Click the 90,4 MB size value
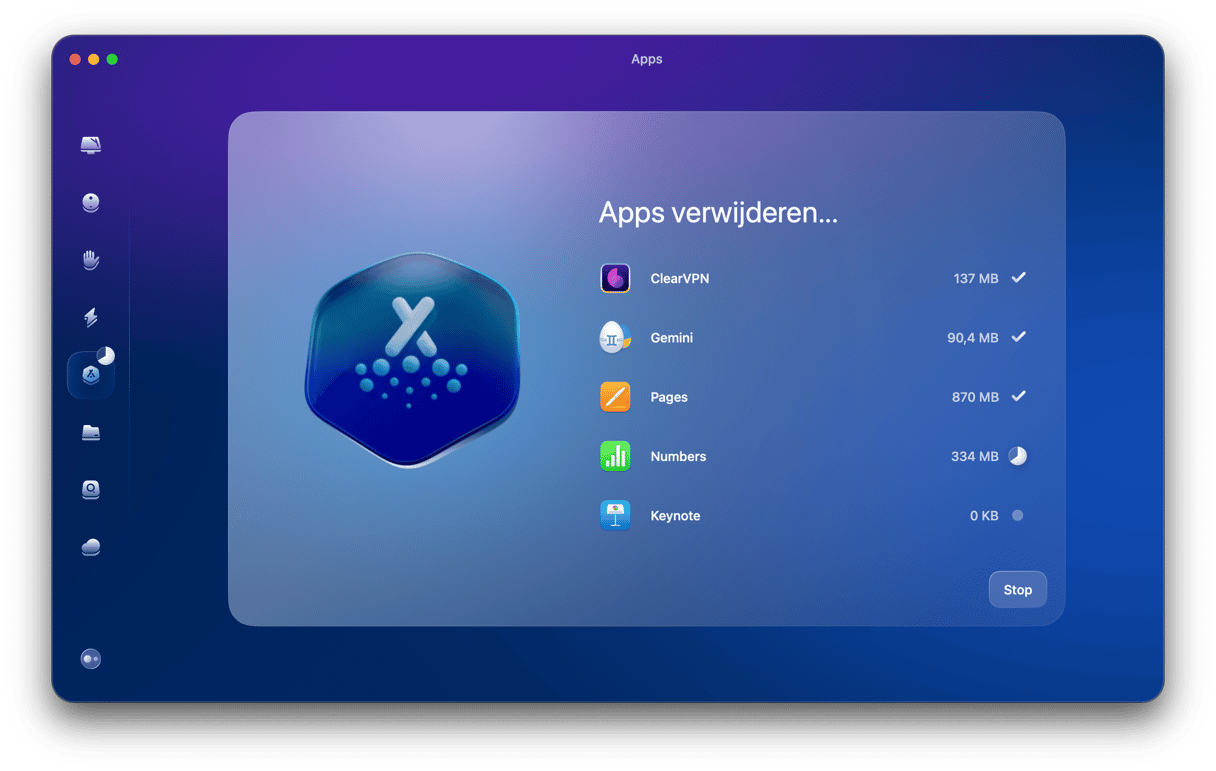This screenshot has height=771, width=1216. point(973,338)
